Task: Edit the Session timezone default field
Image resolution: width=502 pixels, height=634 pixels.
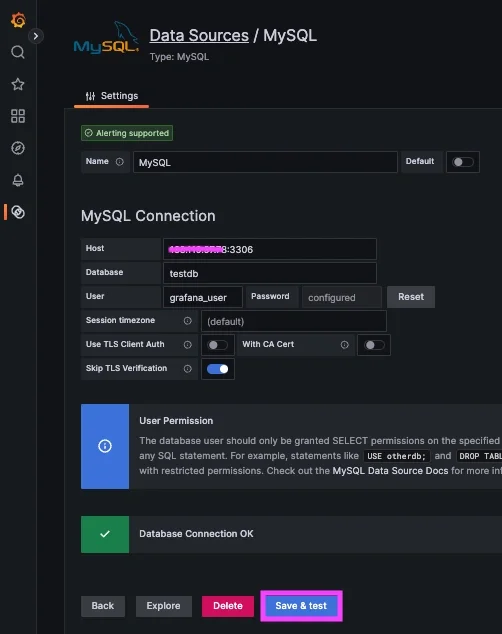Action: click(x=293, y=321)
